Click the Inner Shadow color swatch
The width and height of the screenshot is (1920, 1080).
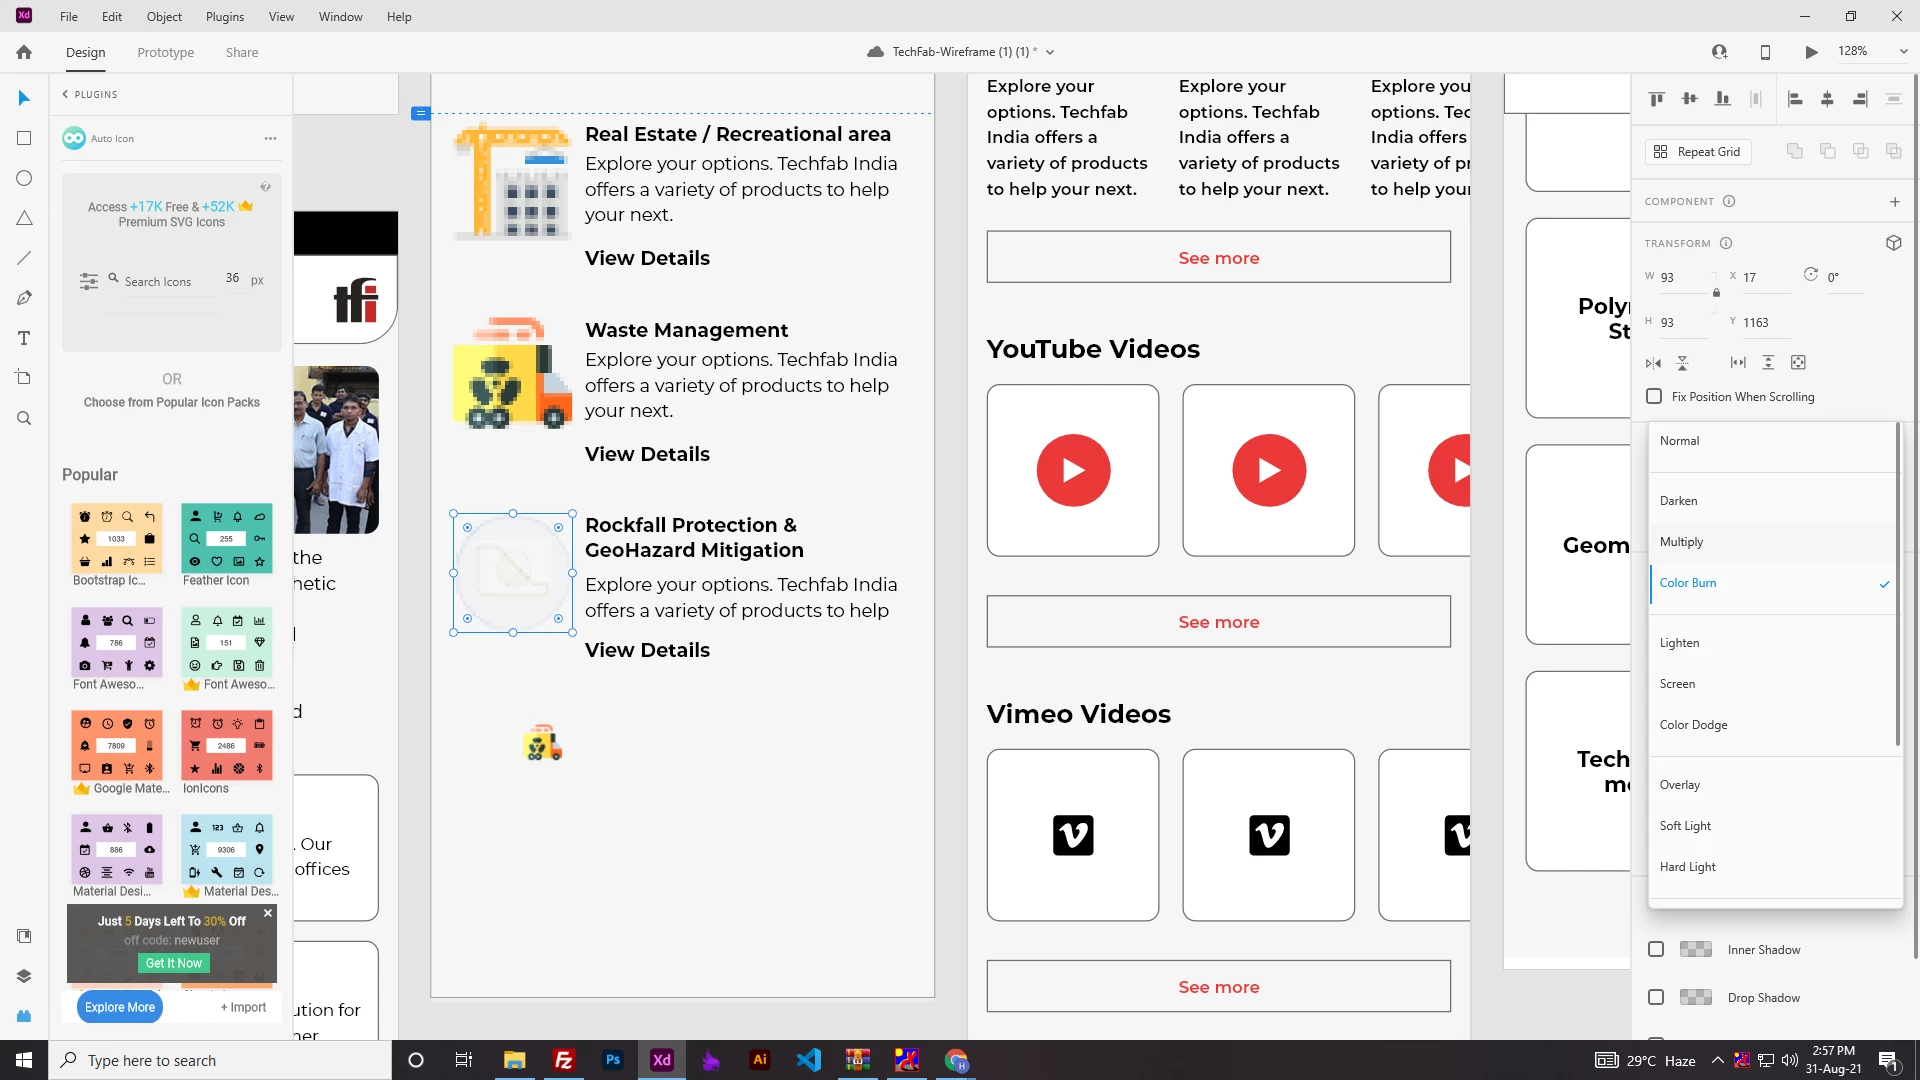1695,949
